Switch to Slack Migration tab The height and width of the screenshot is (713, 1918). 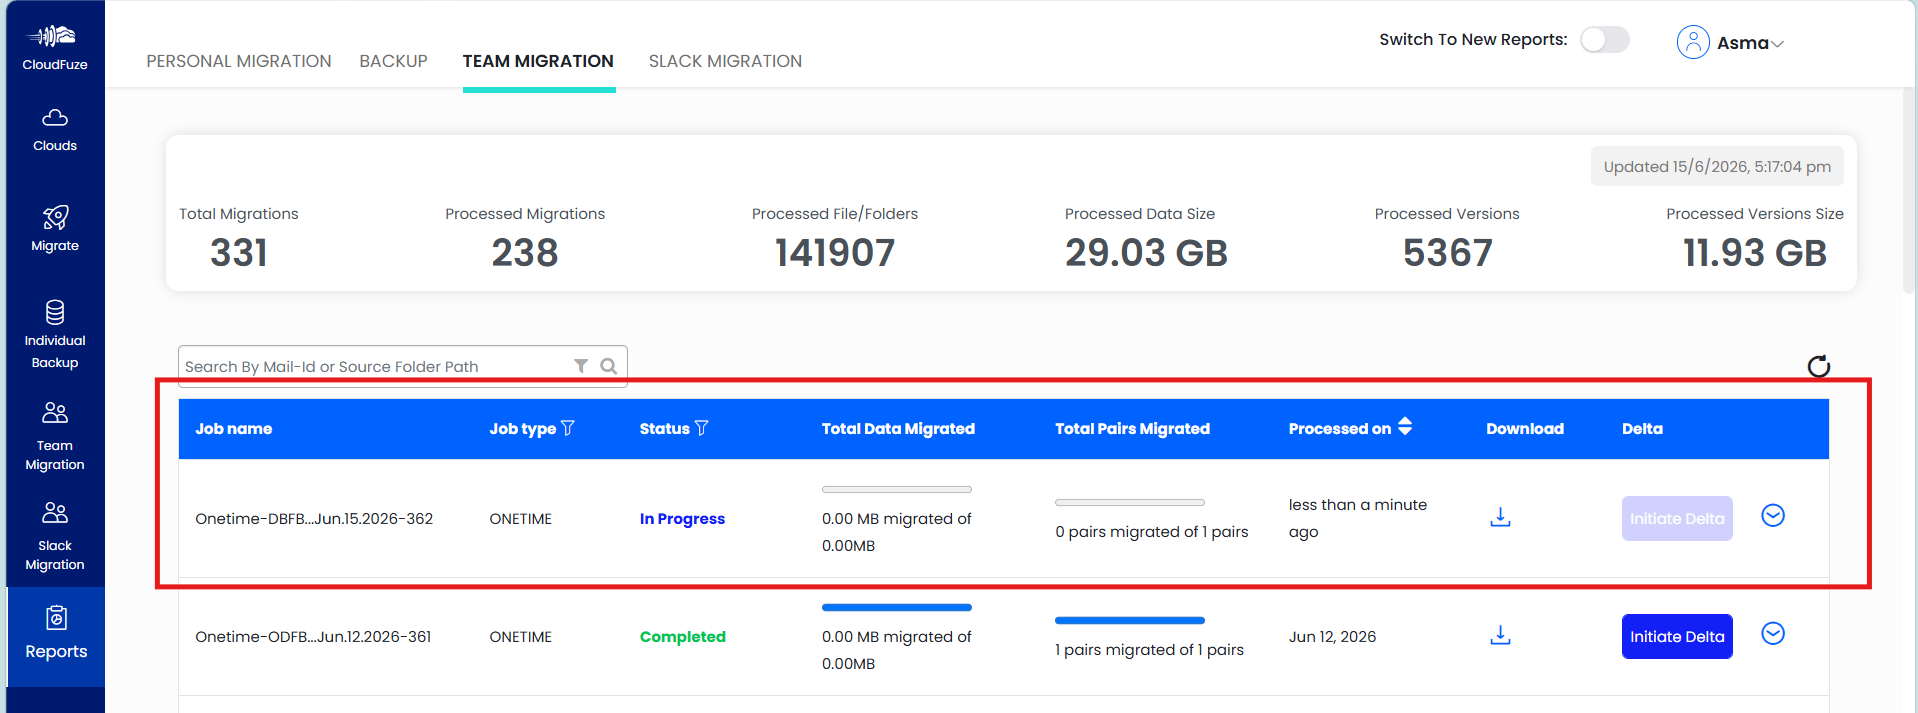click(x=725, y=61)
